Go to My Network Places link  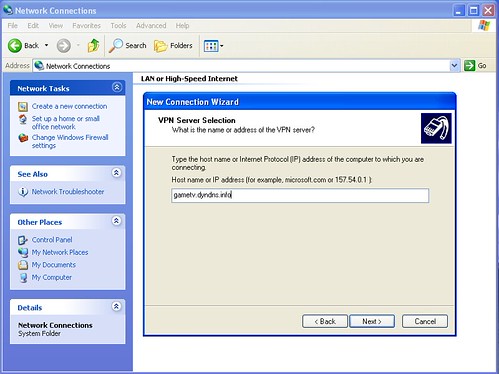pos(60,252)
